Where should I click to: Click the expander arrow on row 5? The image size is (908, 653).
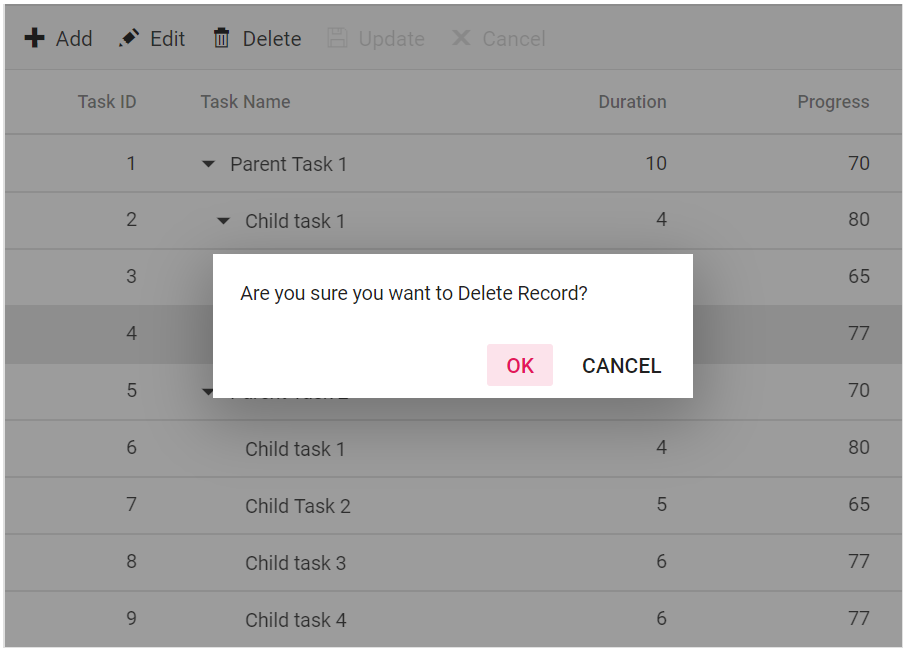click(x=207, y=391)
